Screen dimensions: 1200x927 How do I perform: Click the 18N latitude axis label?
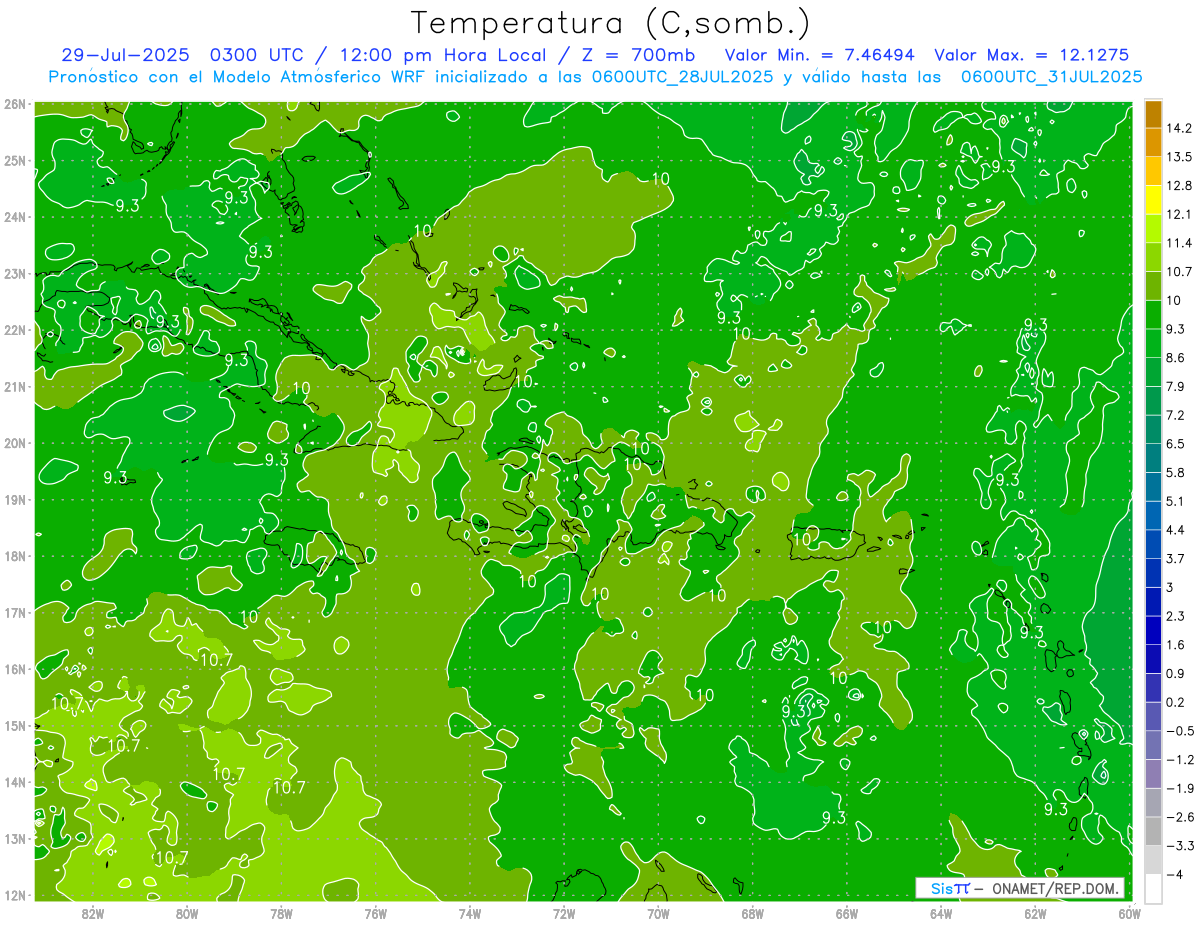[x=14, y=556]
